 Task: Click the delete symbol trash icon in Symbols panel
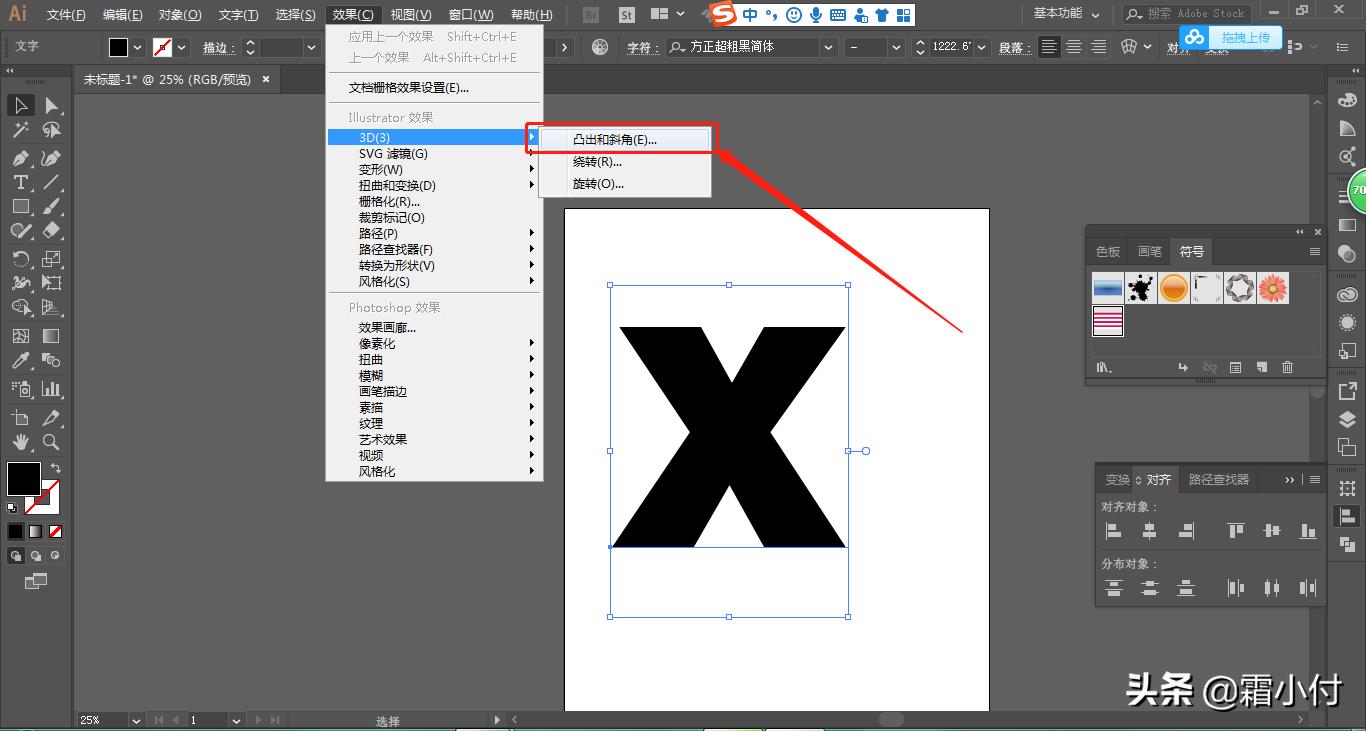(1288, 367)
